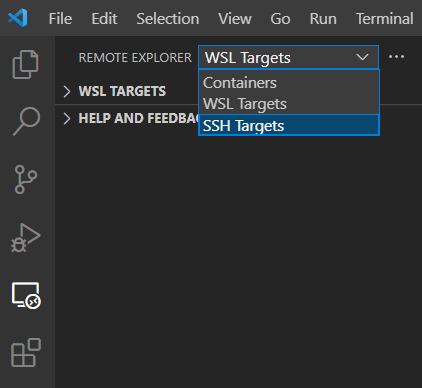This screenshot has height=388, width=422.
Task: Open the Explorer view in activity bar
Action: point(26,64)
